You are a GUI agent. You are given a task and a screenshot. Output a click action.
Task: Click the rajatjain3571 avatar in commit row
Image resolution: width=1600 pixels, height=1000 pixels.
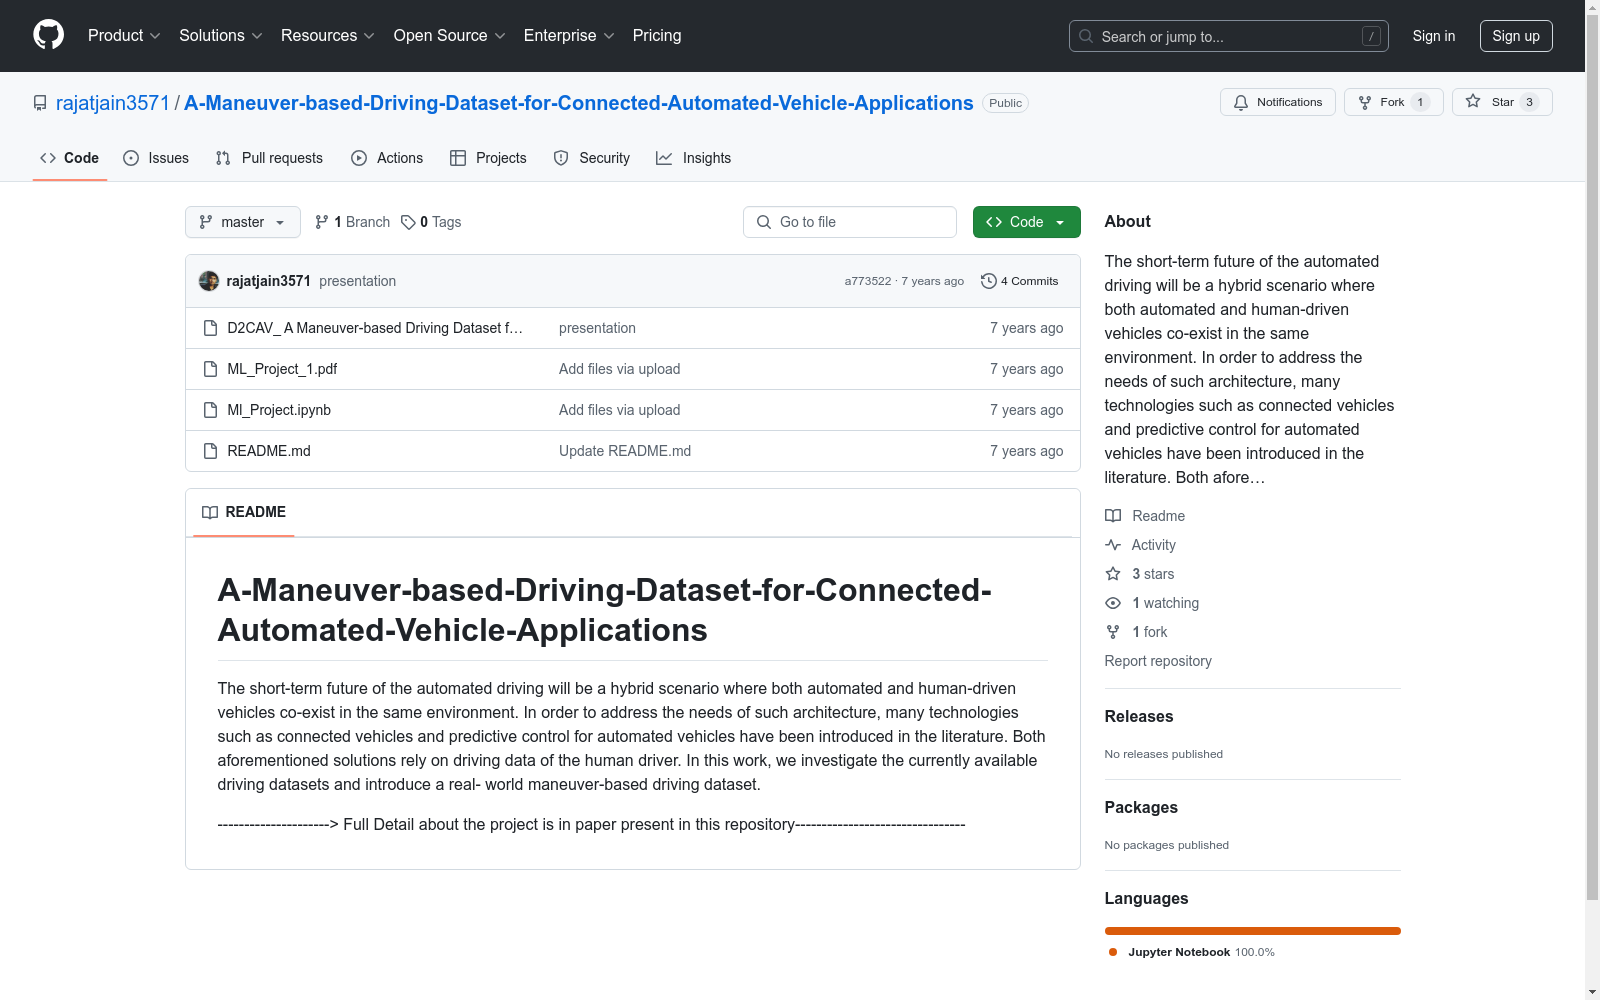[x=209, y=281]
